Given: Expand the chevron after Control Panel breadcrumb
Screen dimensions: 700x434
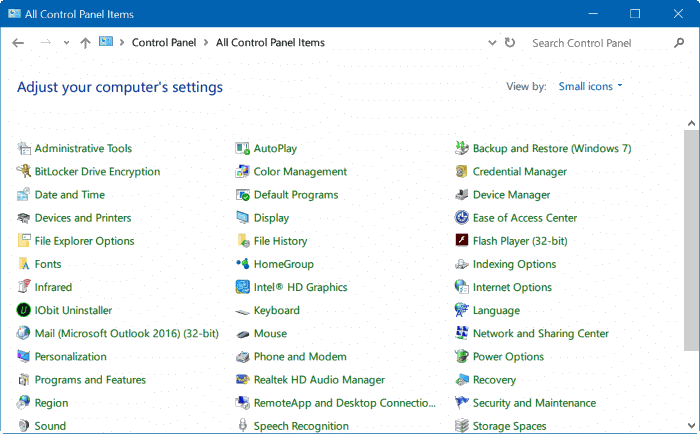Looking at the screenshot, I should (x=206, y=42).
